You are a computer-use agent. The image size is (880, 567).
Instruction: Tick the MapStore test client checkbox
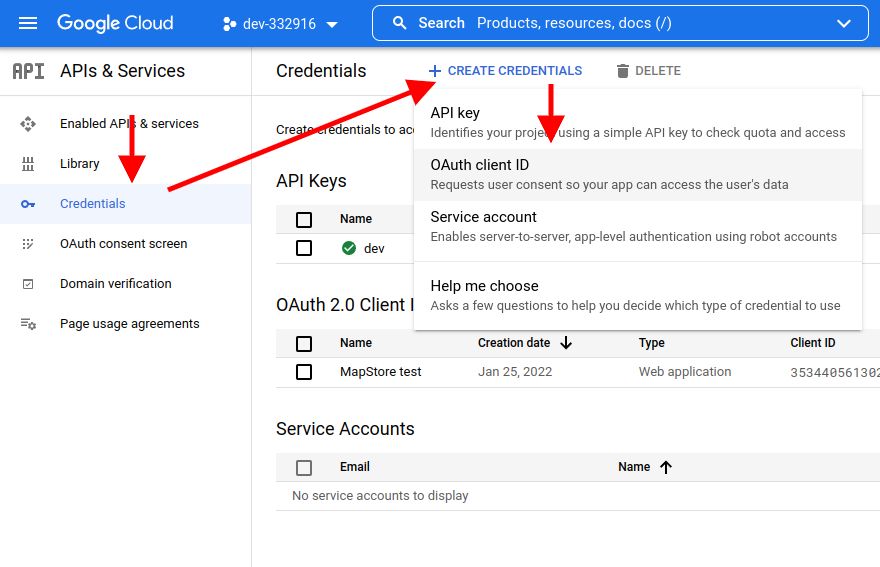point(304,372)
